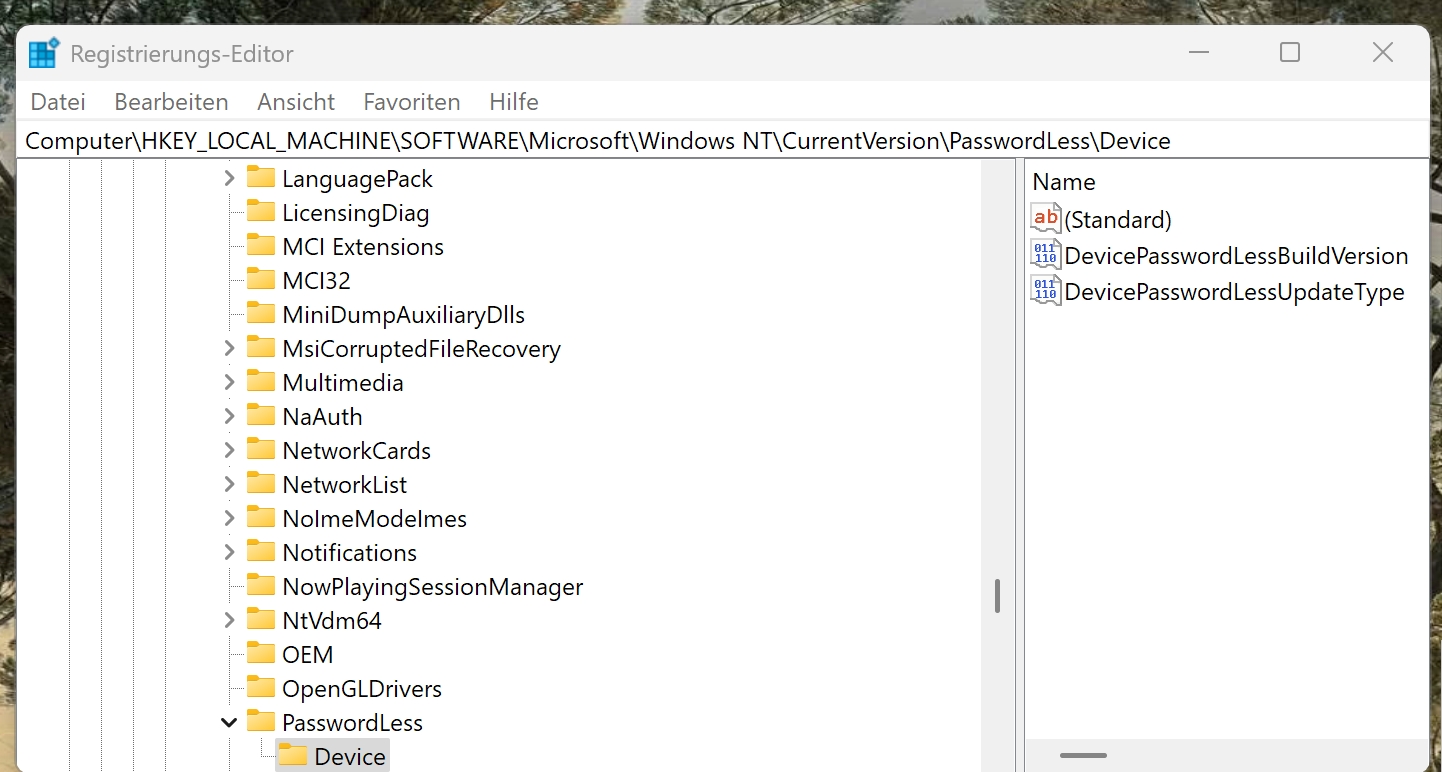Click the OEM folder icon
Viewport: 1442px width, 772px height.
pyautogui.click(x=261, y=654)
